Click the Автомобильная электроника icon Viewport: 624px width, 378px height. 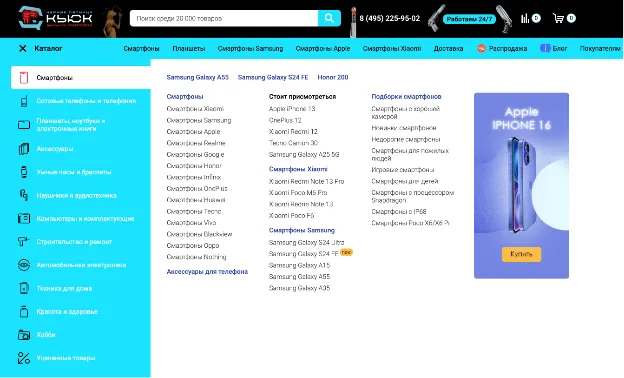[x=24, y=265]
